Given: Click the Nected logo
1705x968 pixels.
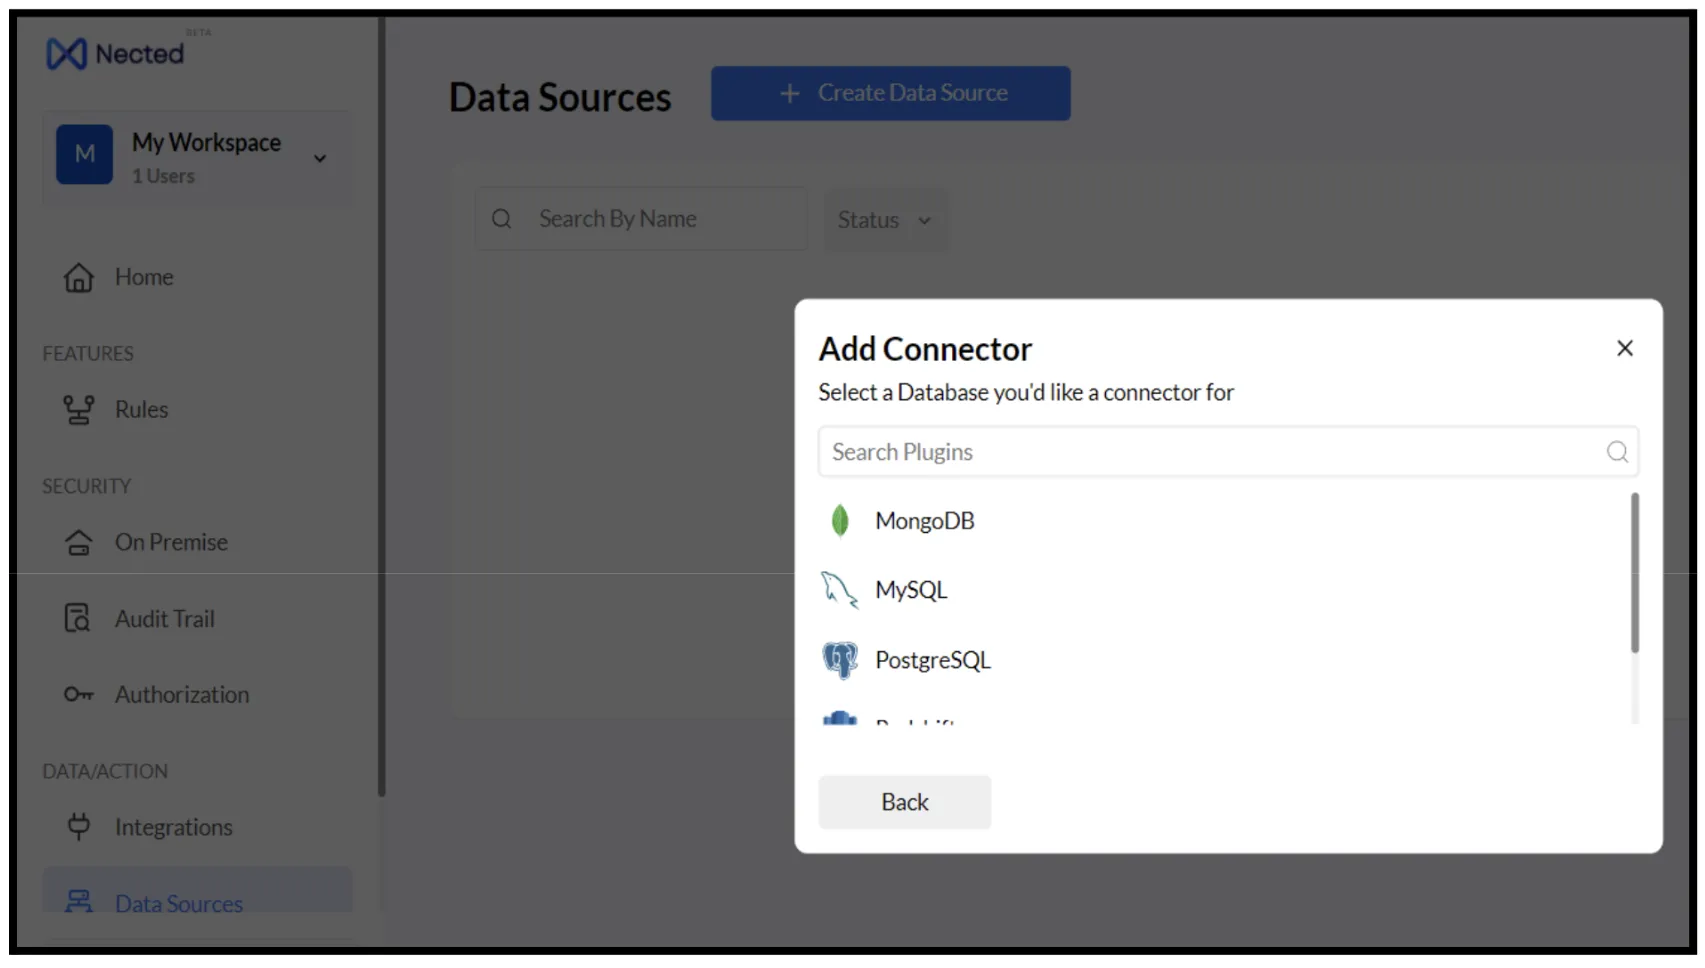Looking at the screenshot, I should [x=115, y=53].
